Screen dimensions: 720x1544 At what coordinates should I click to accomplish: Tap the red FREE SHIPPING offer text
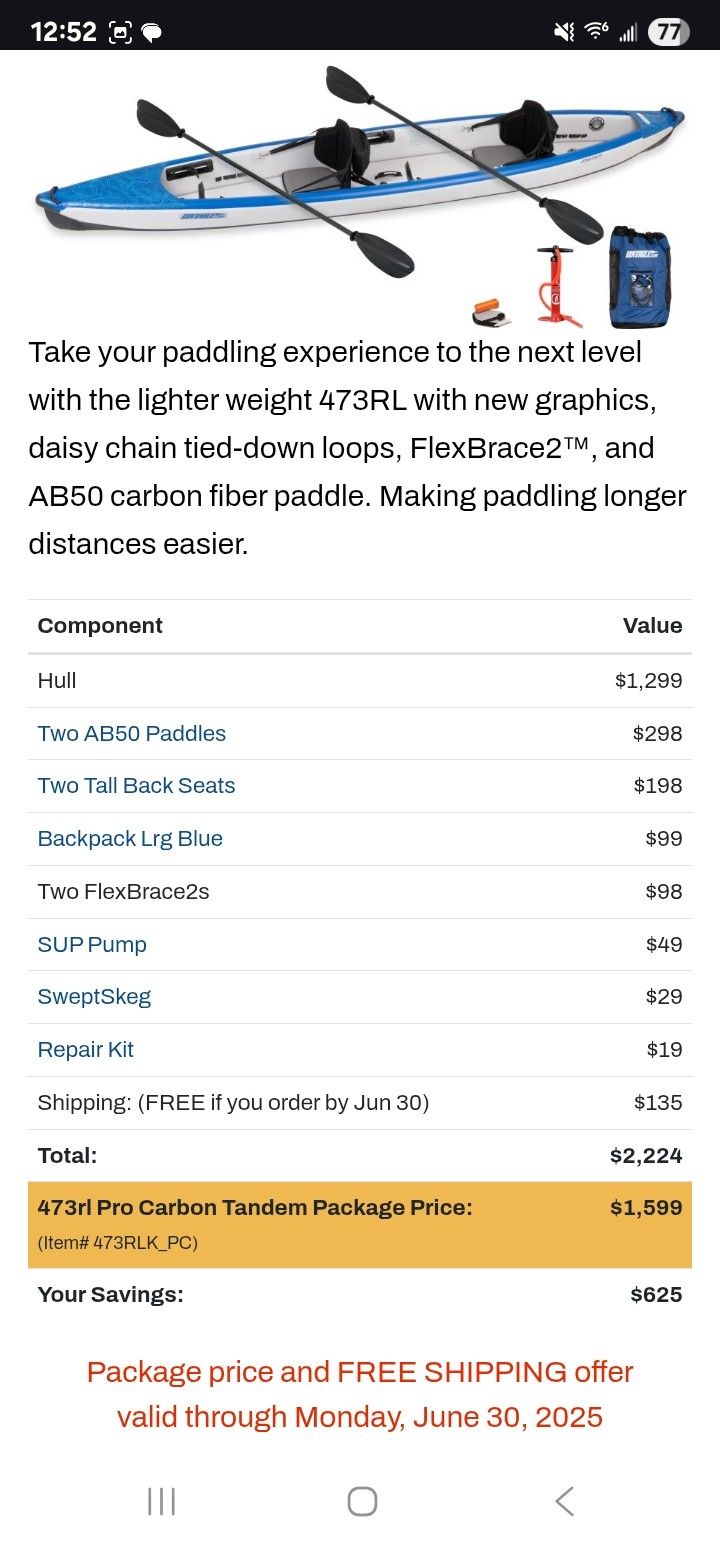(360, 1394)
